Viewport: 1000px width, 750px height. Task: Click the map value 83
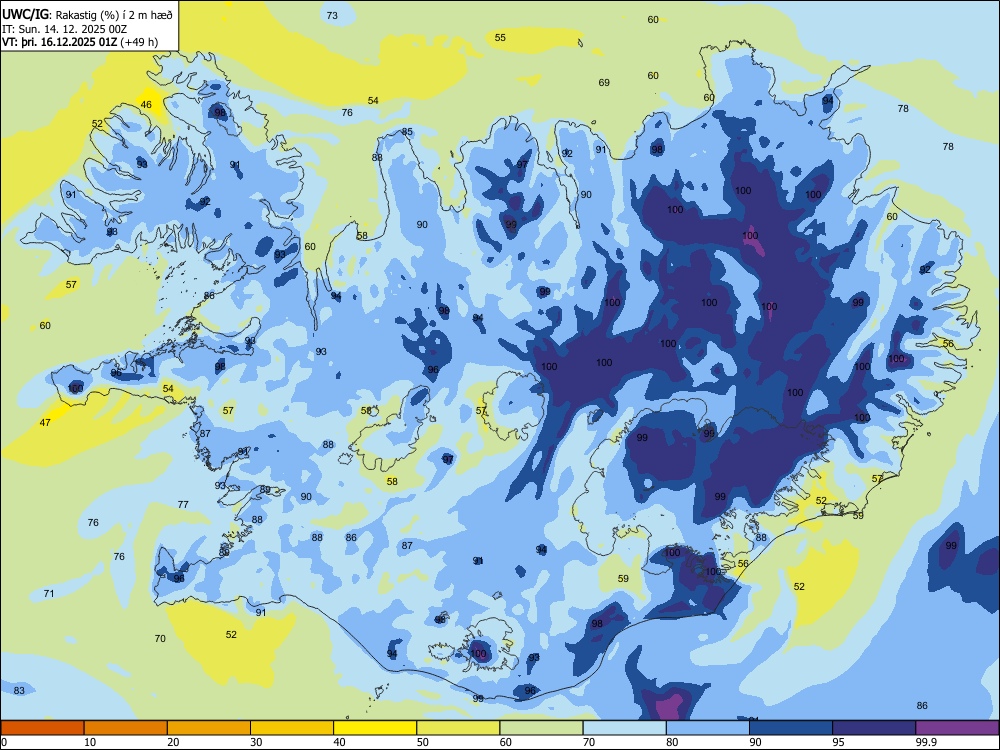19,691
